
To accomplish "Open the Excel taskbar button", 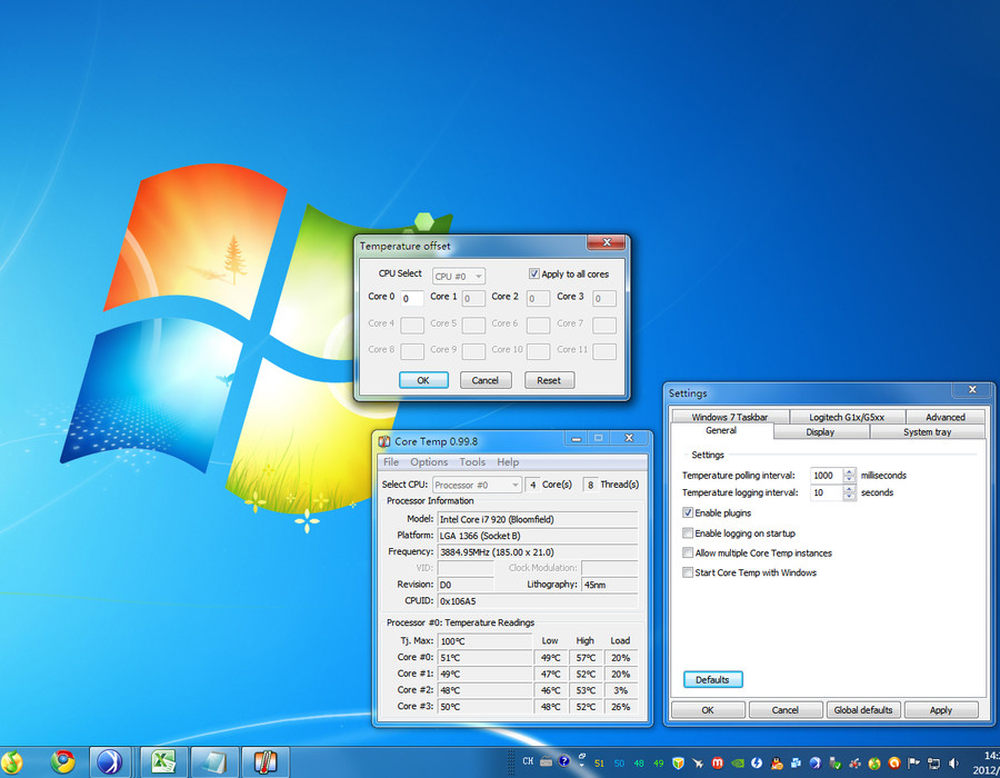I will pyautogui.click(x=163, y=762).
